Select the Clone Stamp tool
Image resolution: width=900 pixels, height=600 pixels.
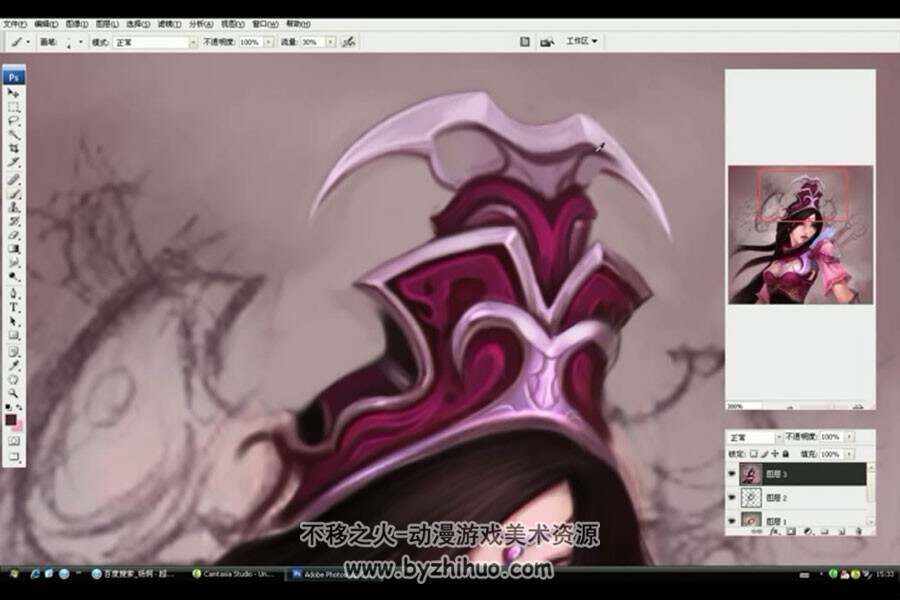pyautogui.click(x=13, y=207)
